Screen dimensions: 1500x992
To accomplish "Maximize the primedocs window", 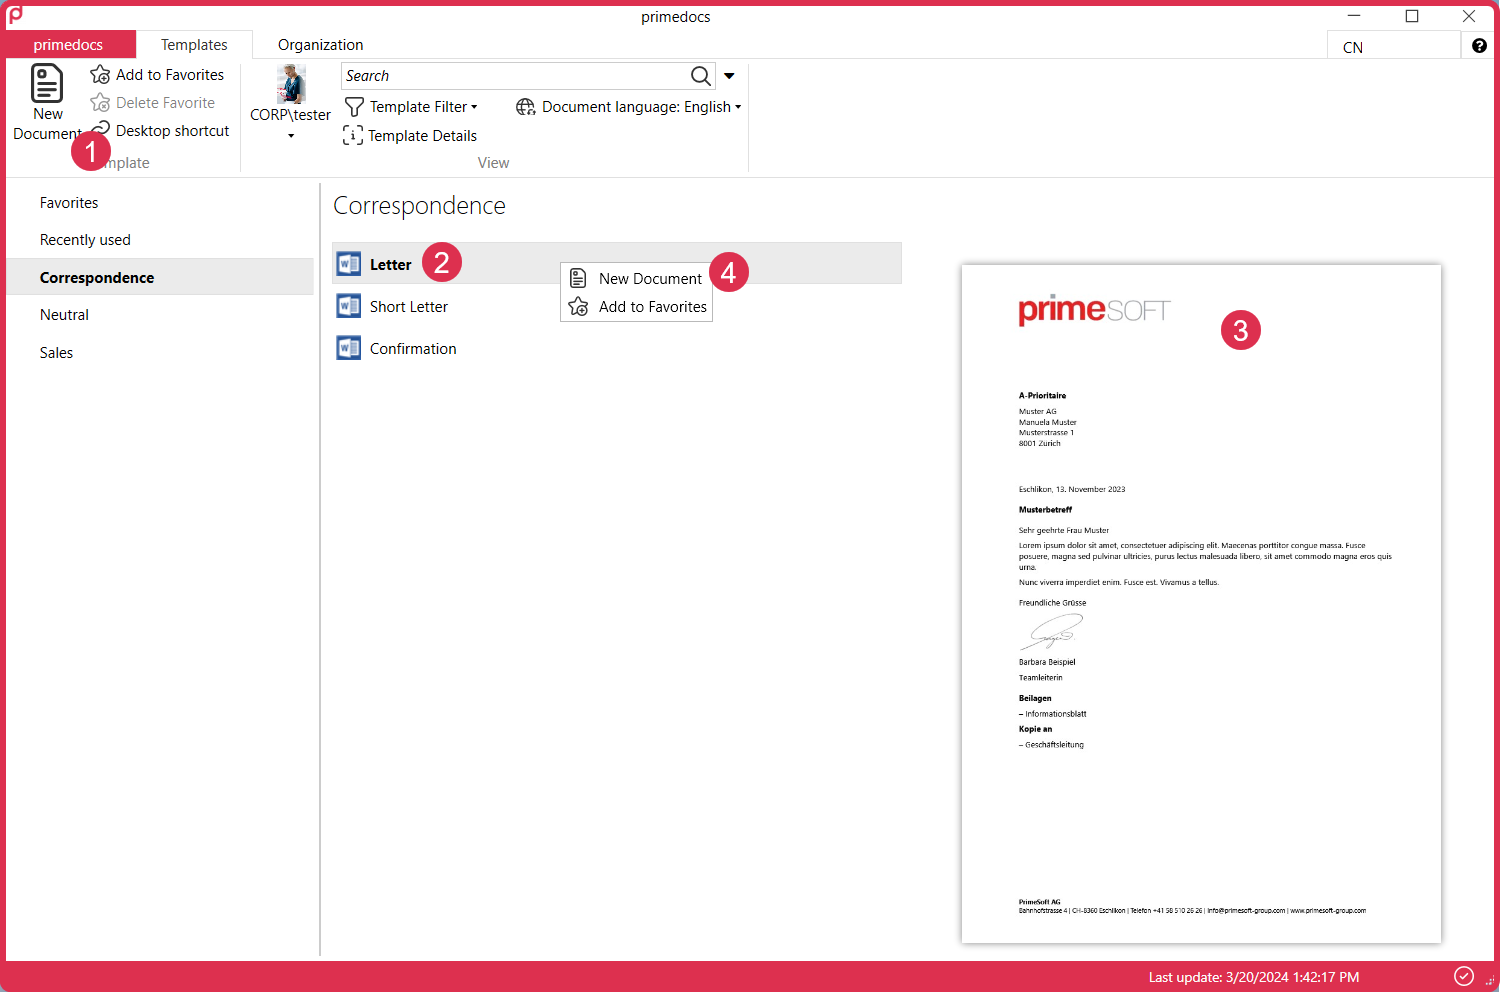I will tap(1412, 16).
